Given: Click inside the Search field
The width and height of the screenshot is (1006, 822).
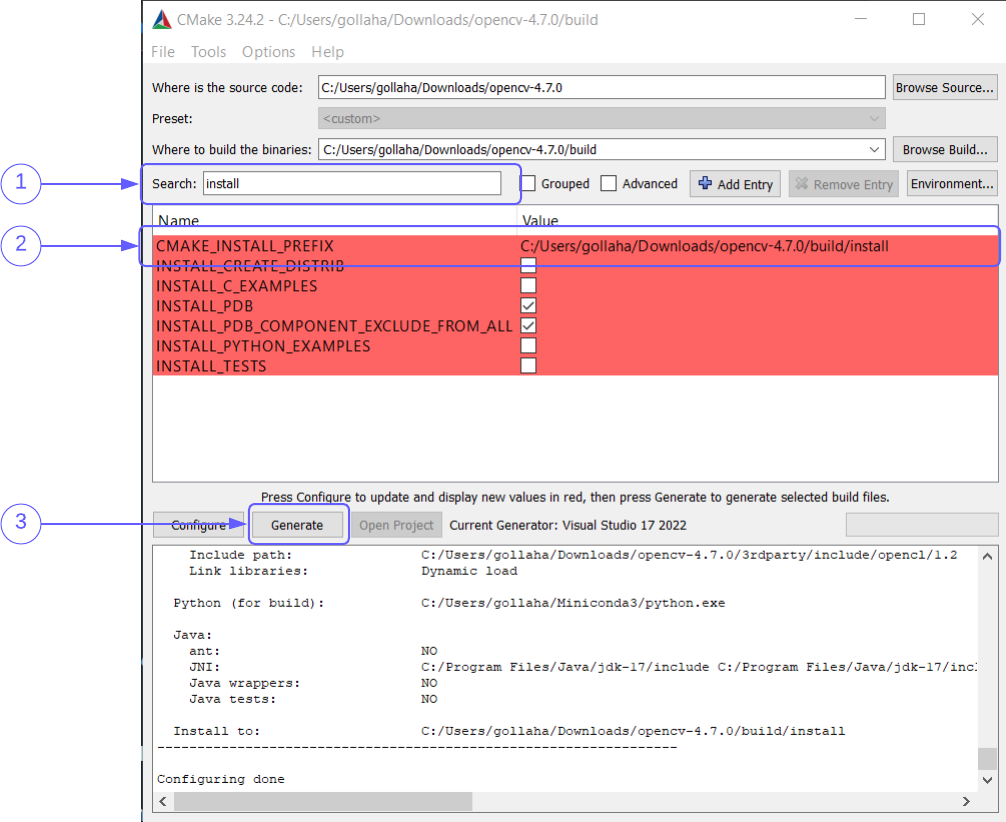Looking at the screenshot, I should [350, 183].
